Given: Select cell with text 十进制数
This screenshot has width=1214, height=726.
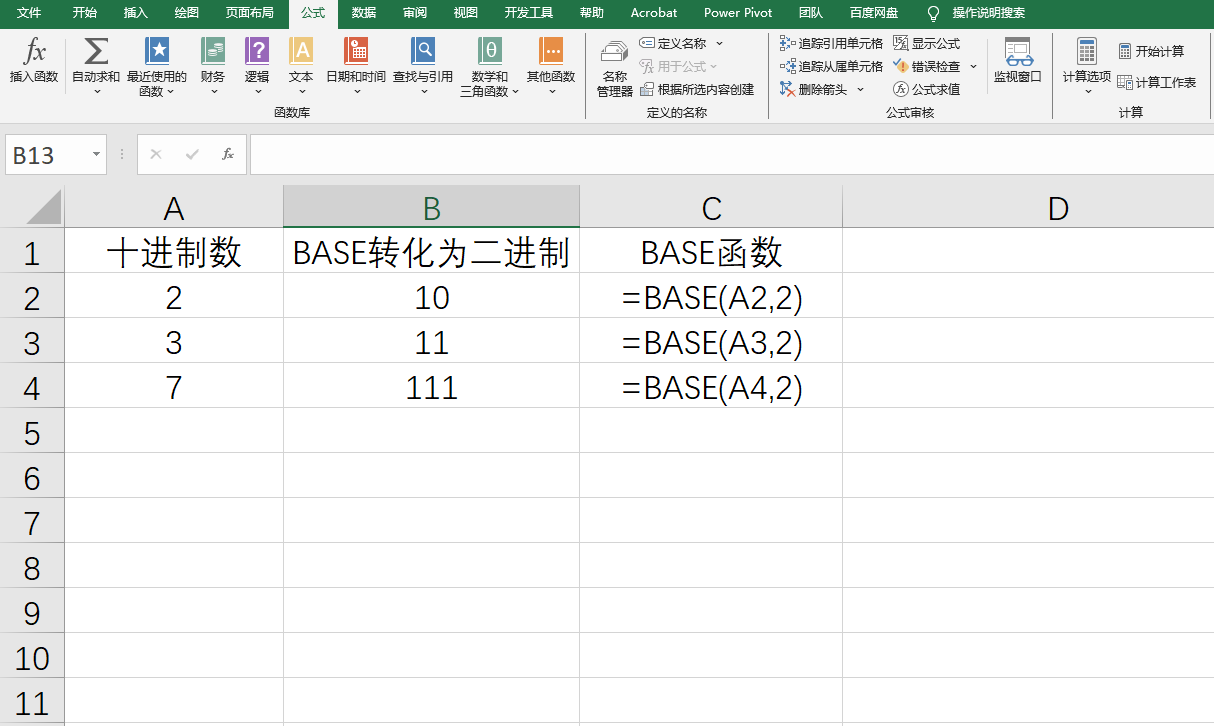Looking at the screenshot, I should pyautogui.click(x=174, y=251).
